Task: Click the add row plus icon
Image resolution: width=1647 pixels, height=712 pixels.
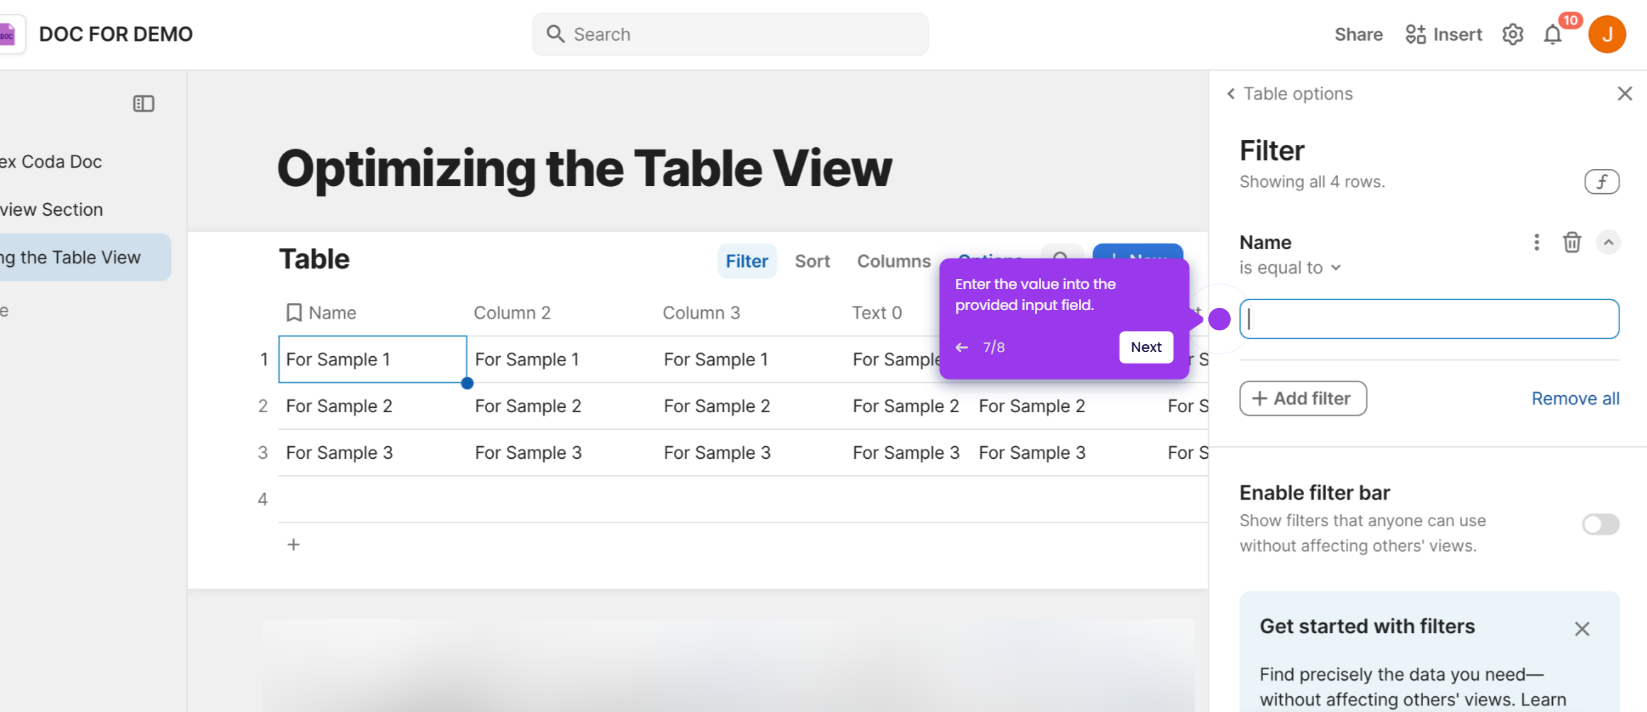Action: click(x=294, y=545)
